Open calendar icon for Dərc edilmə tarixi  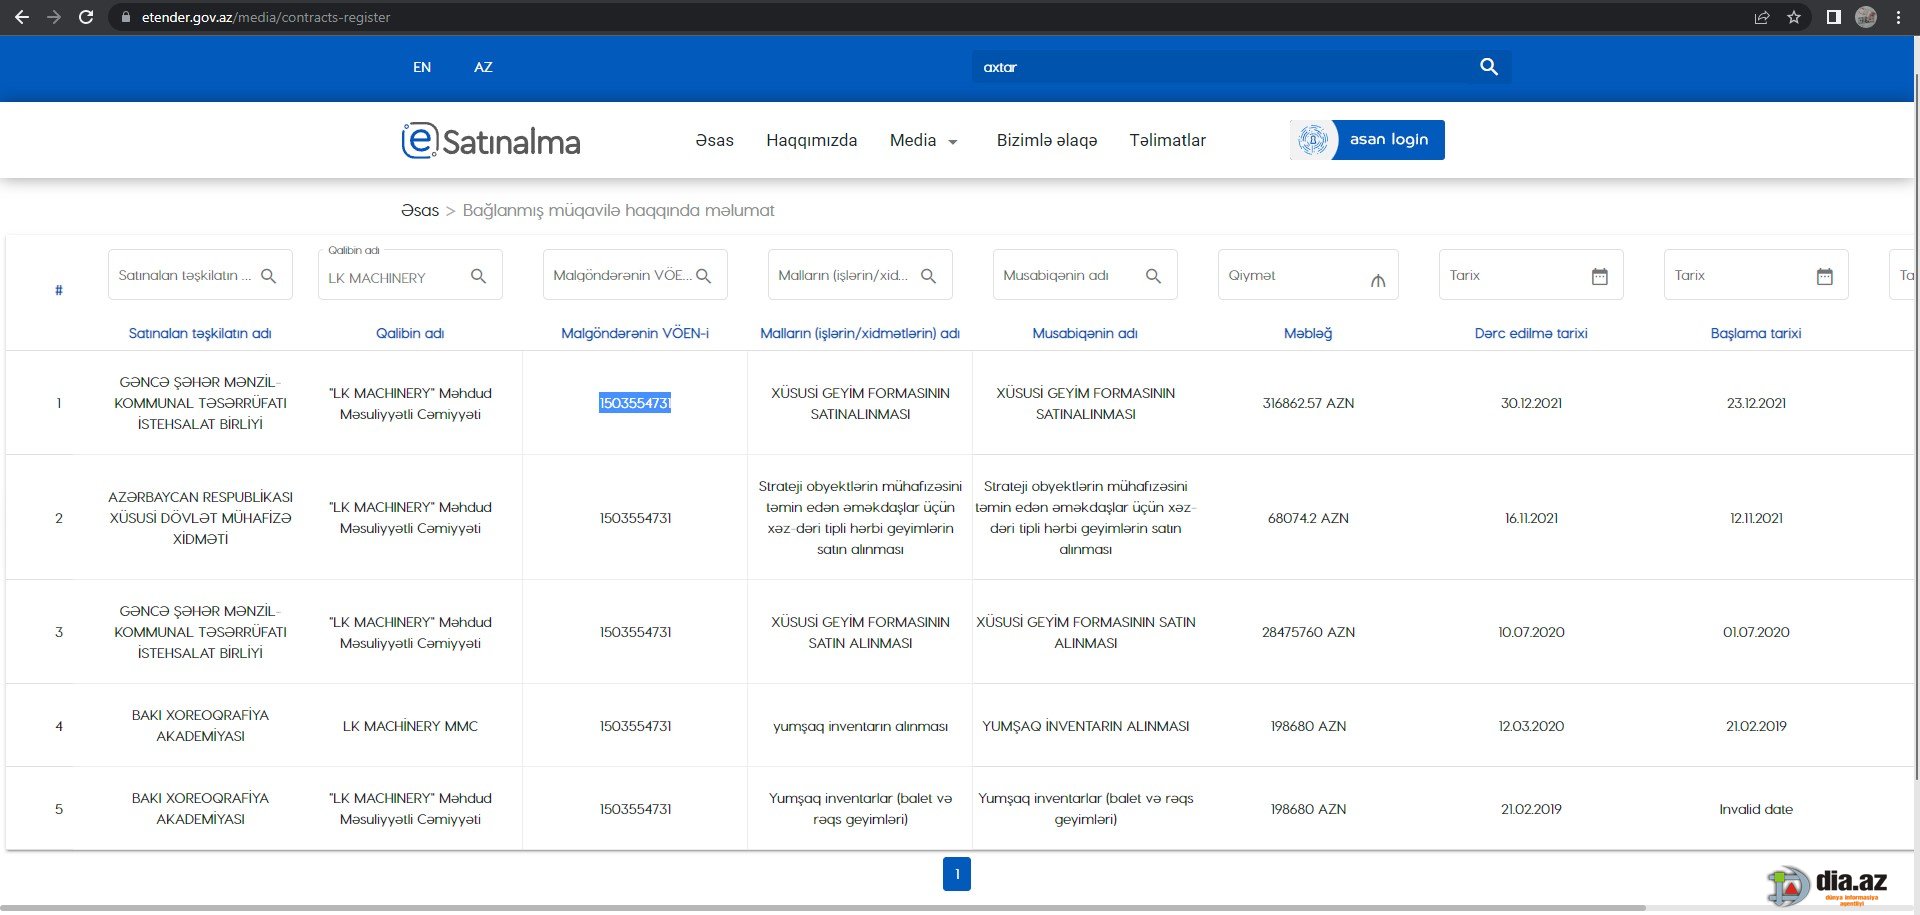(x=1600, y=276)
